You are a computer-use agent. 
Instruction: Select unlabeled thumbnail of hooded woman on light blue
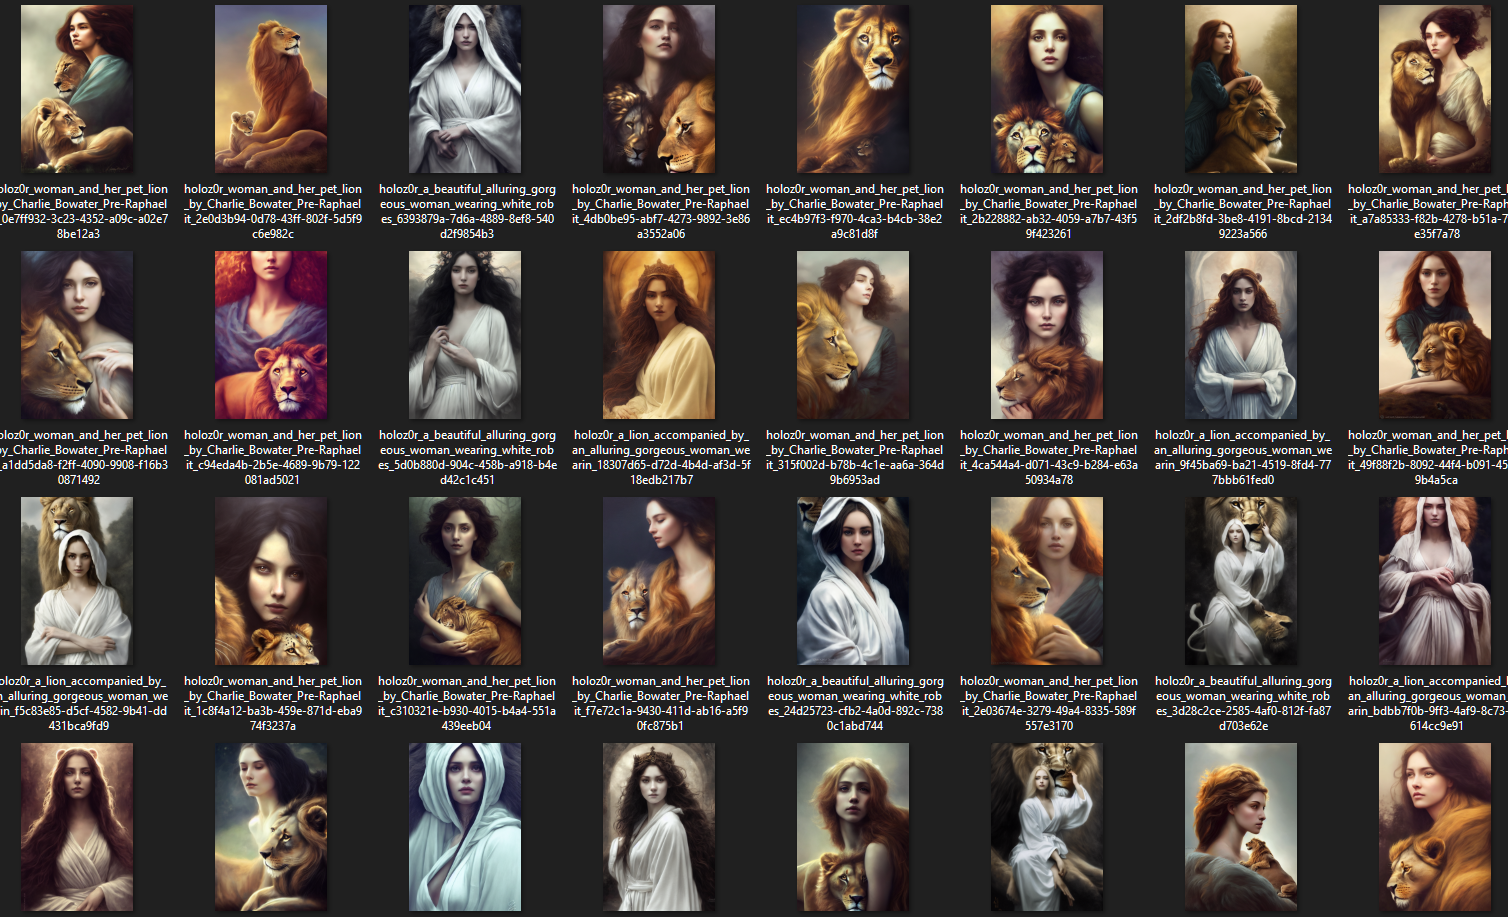point(465,827)
